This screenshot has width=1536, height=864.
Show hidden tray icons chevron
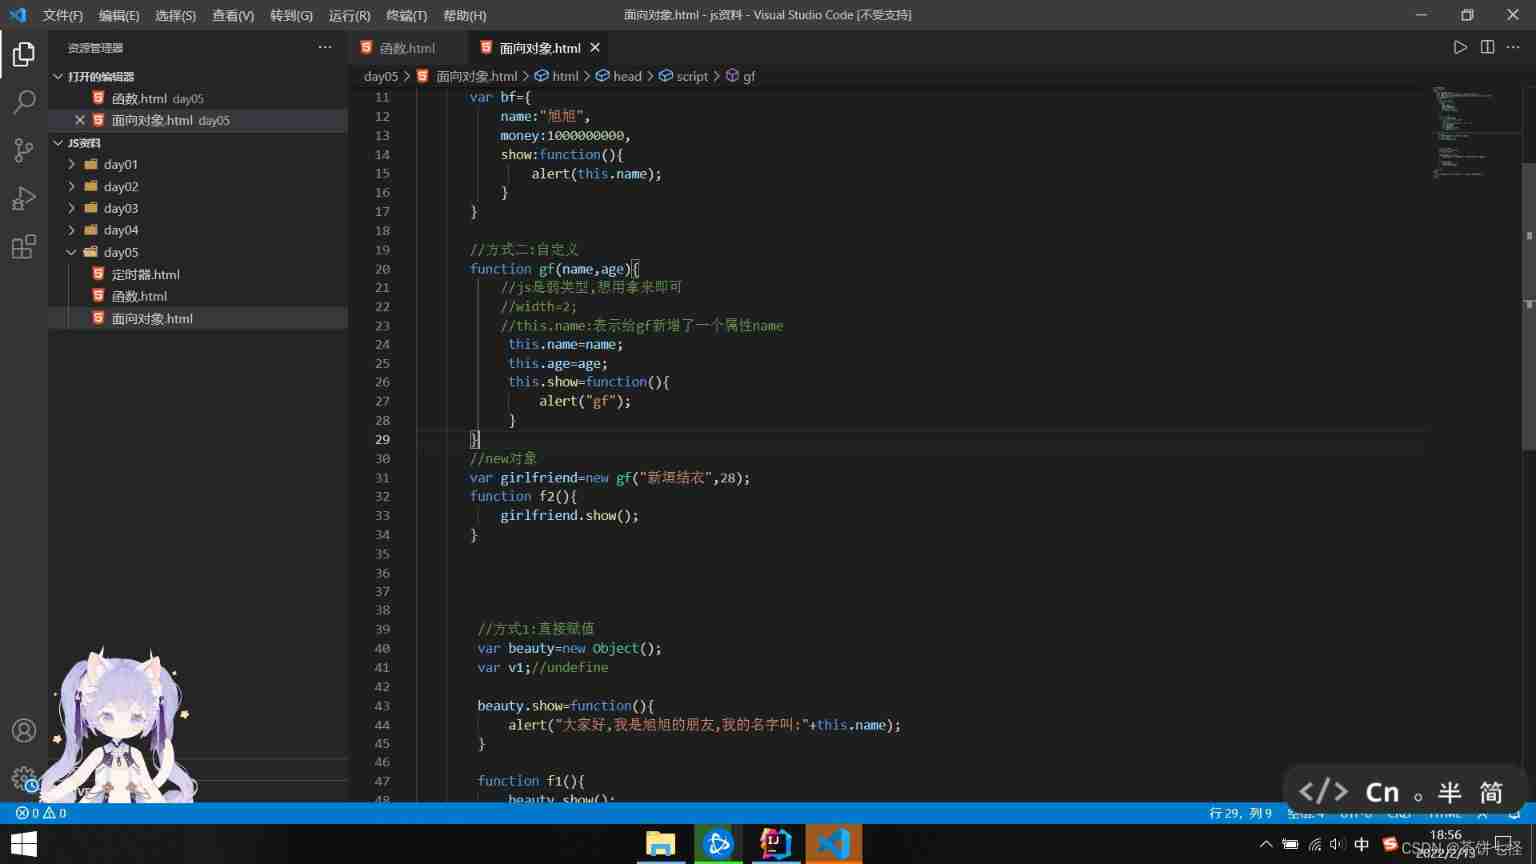pos(1266,844)
